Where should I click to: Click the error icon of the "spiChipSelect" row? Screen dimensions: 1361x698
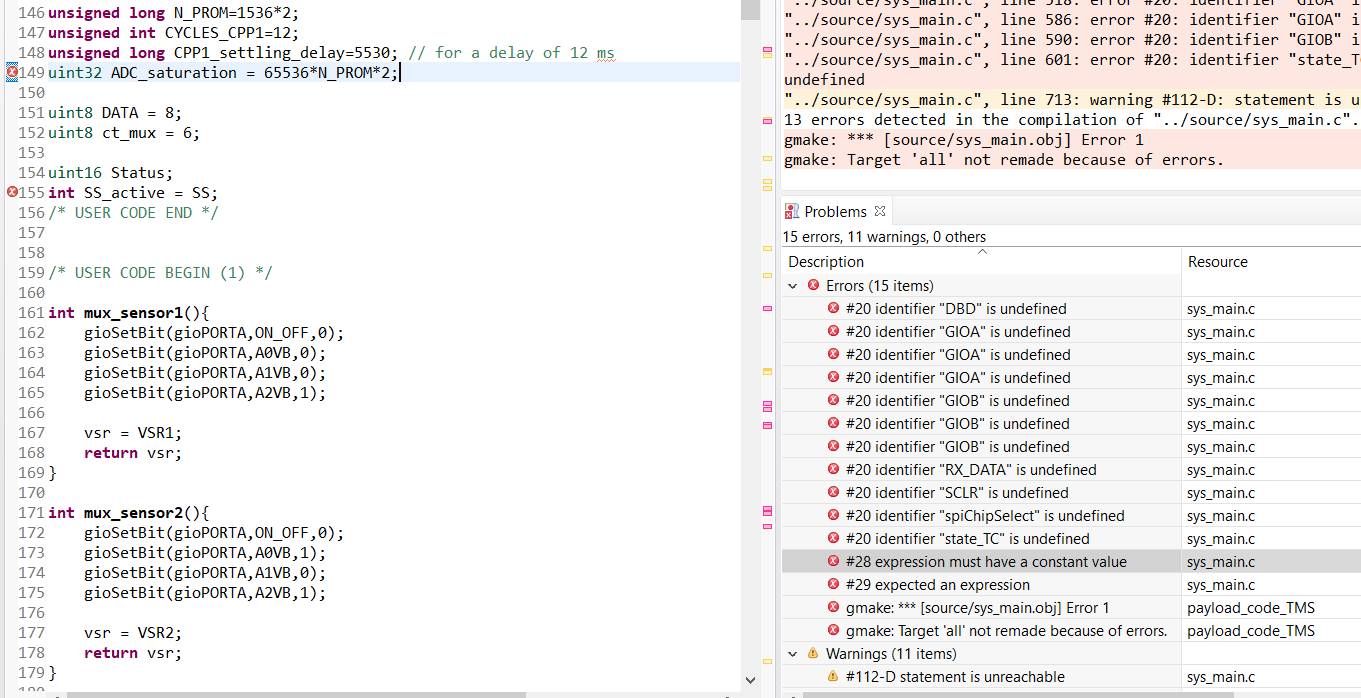(833, 515)
